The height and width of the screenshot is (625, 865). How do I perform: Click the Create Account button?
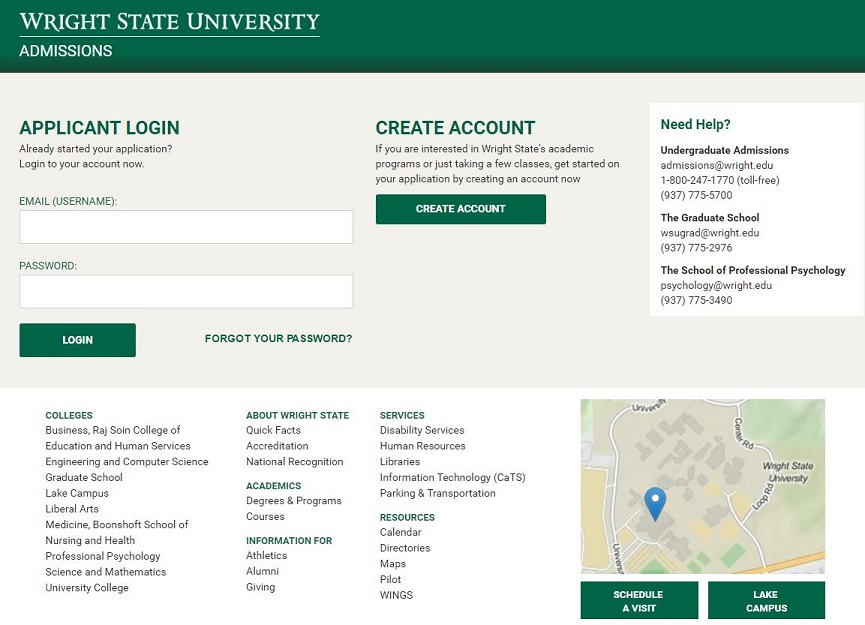(x=460, y=209)
